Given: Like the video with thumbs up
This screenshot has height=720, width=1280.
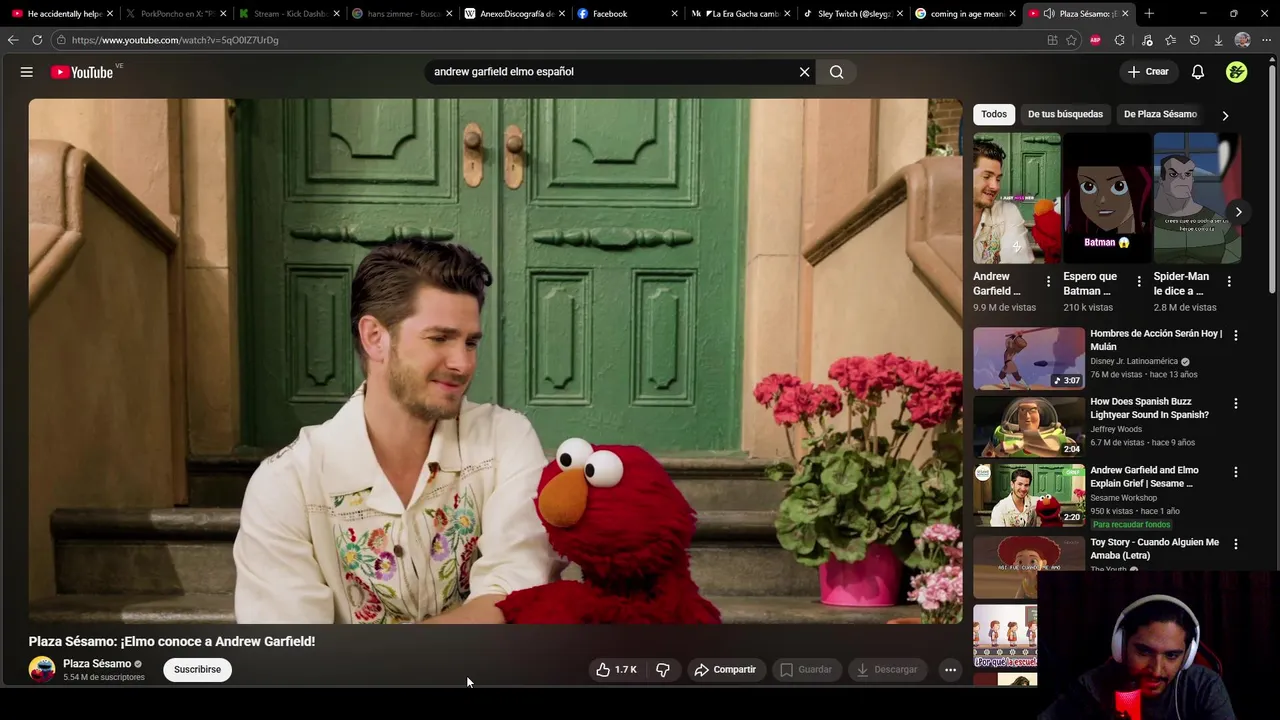Looking at the screenshot, I should [x=616, y=670].
